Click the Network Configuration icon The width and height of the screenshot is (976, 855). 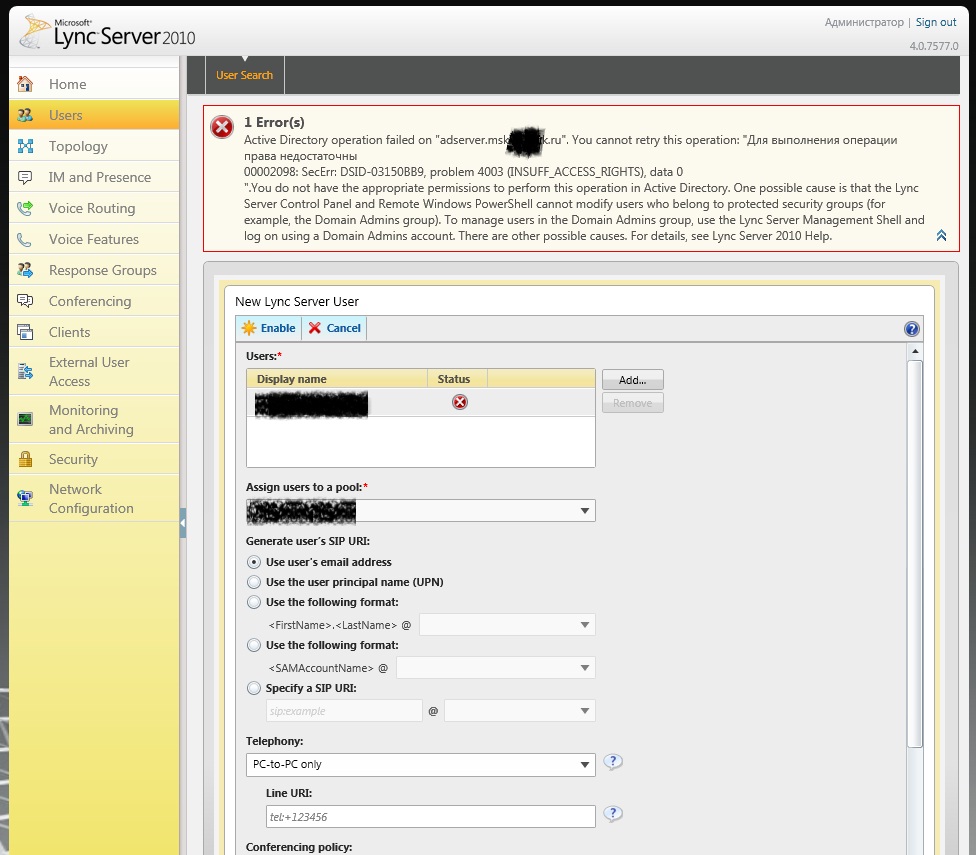point(25,498)
